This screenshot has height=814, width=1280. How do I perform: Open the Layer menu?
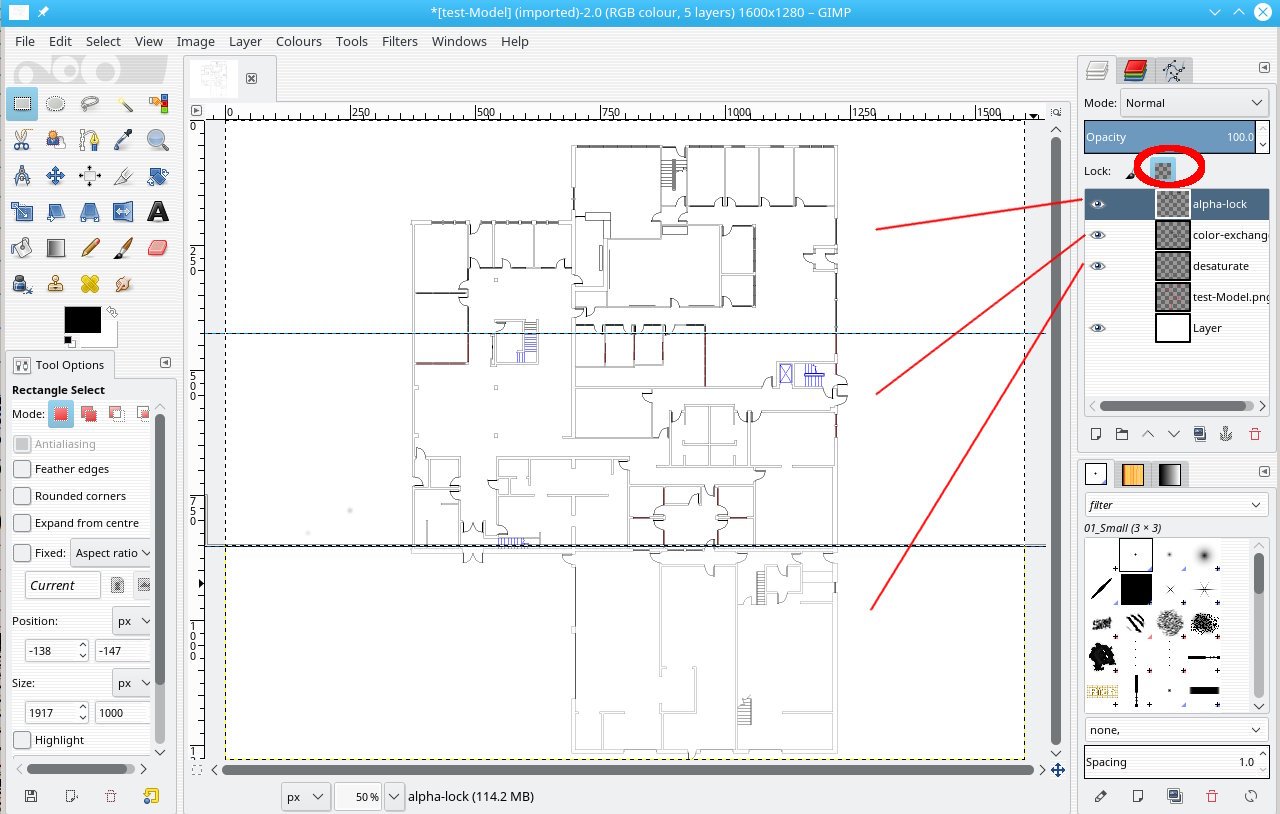coord(245,41)
